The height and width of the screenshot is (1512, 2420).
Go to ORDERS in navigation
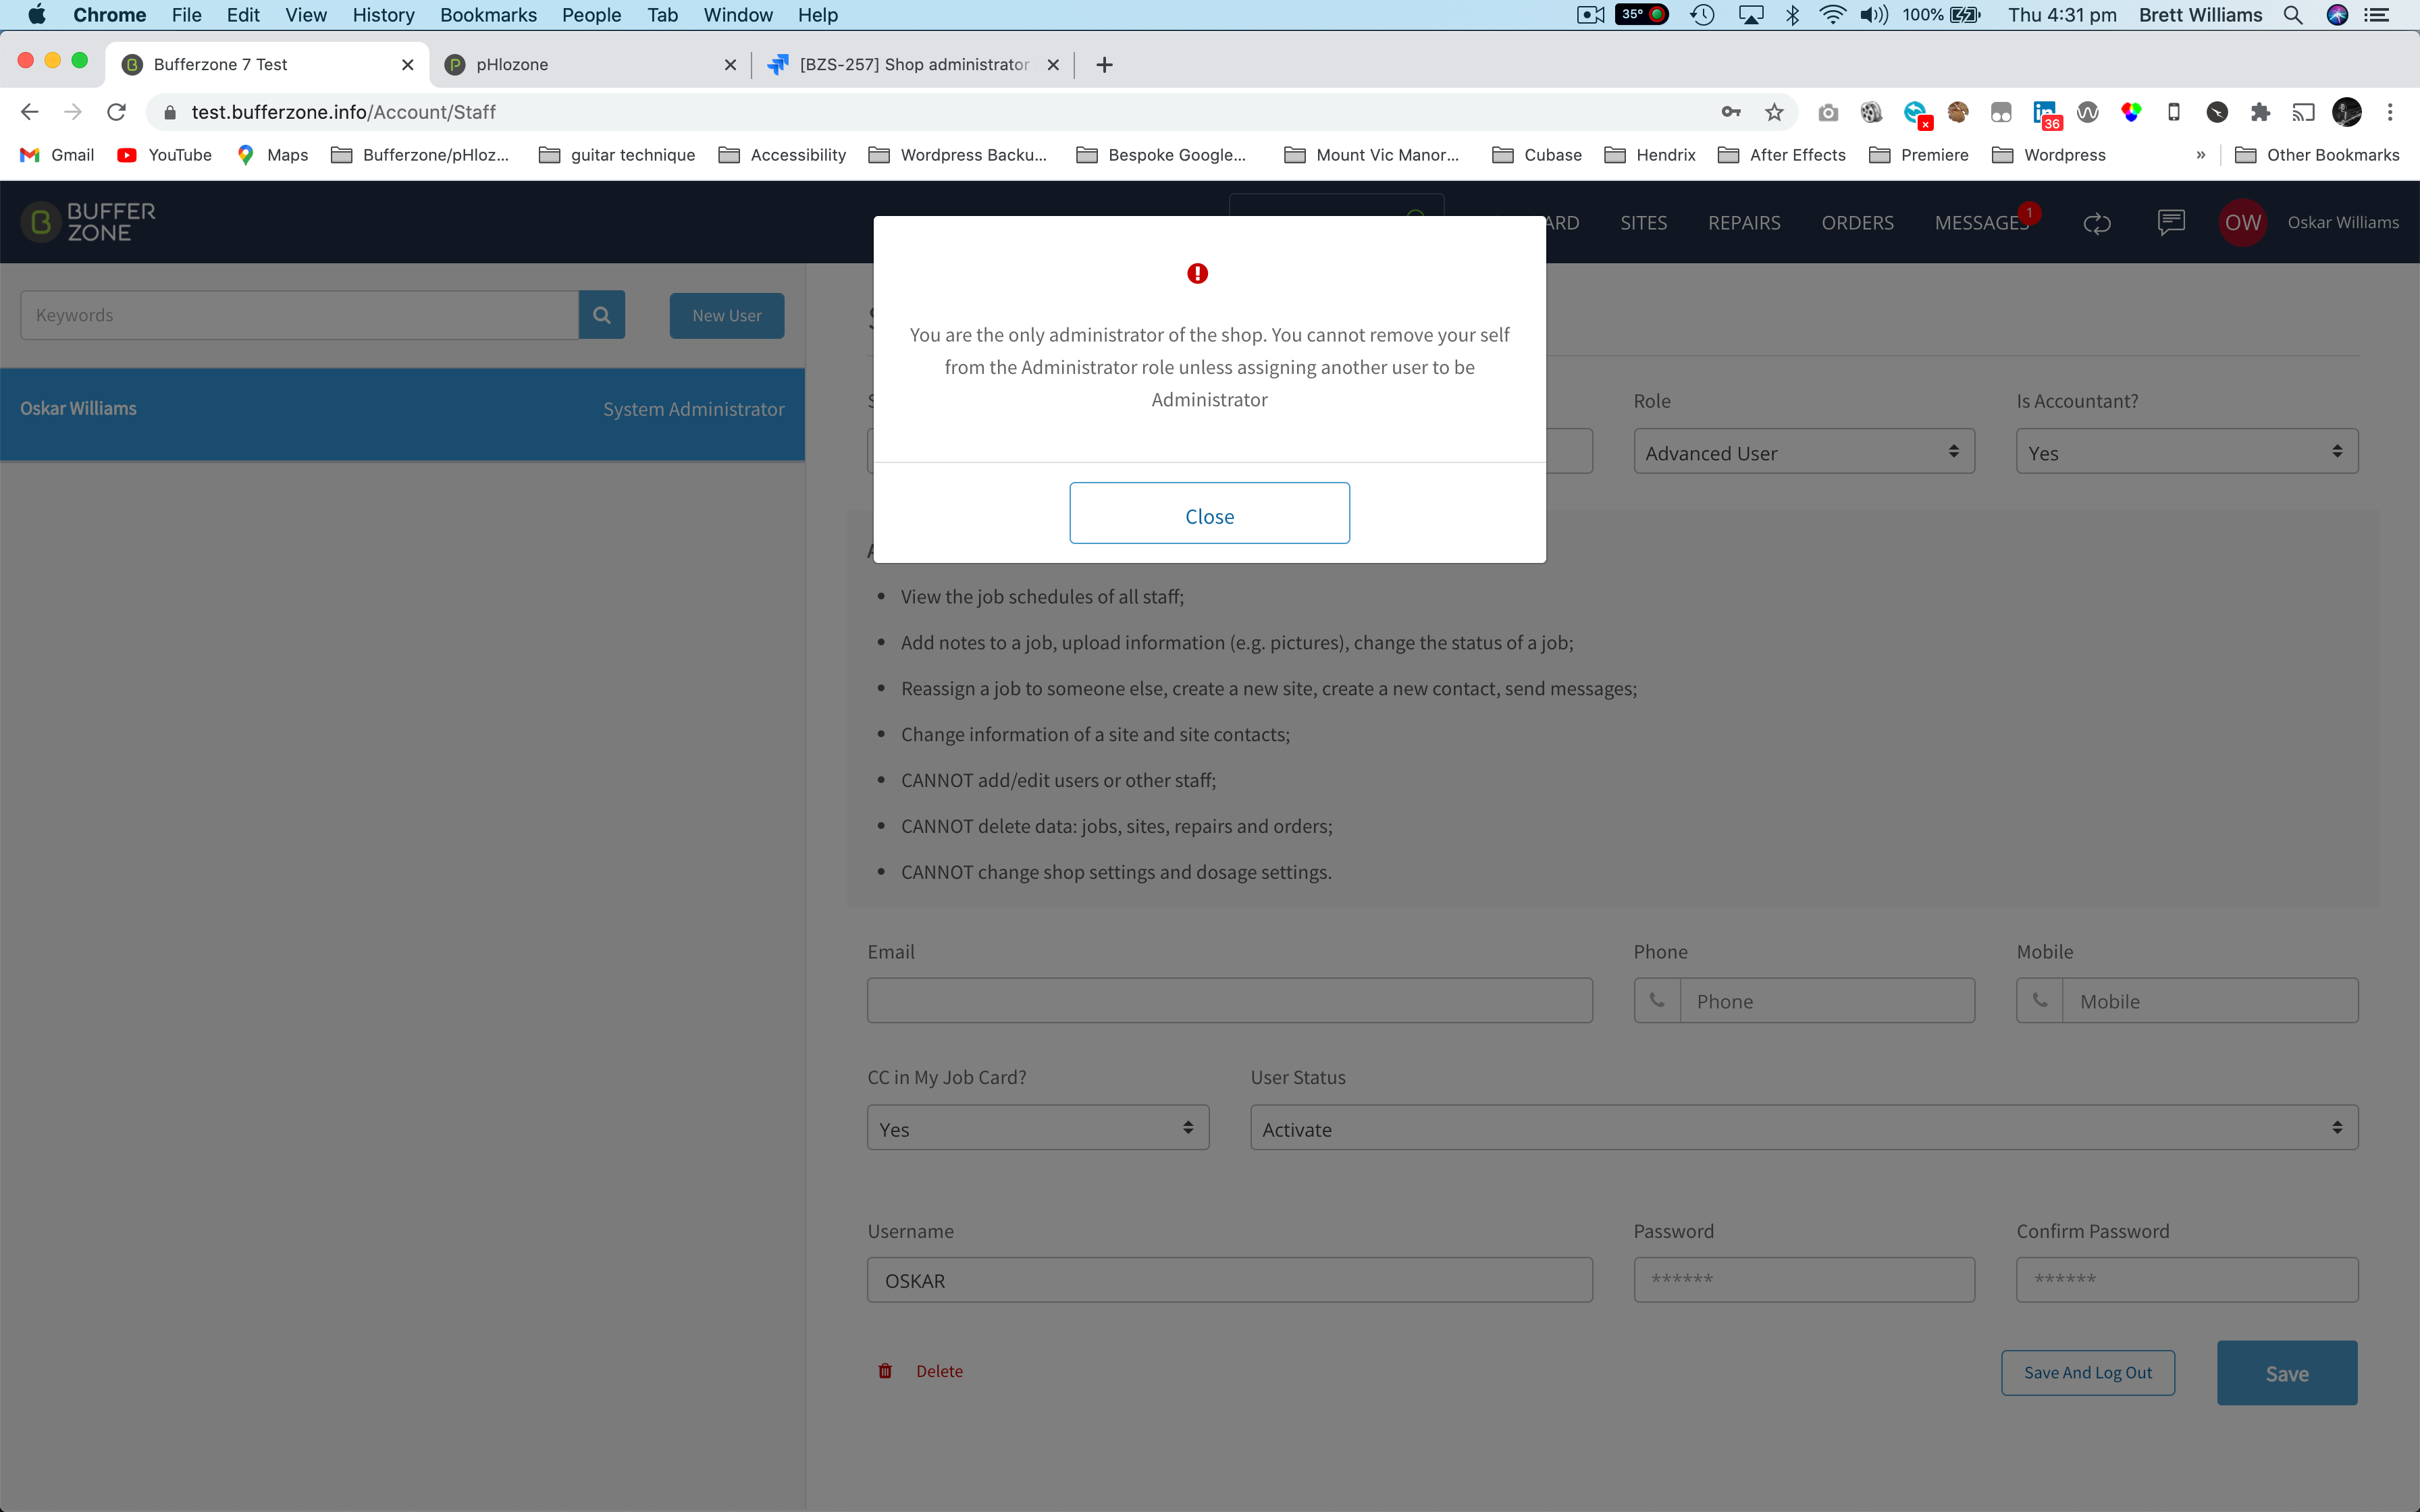[1857, 222]
